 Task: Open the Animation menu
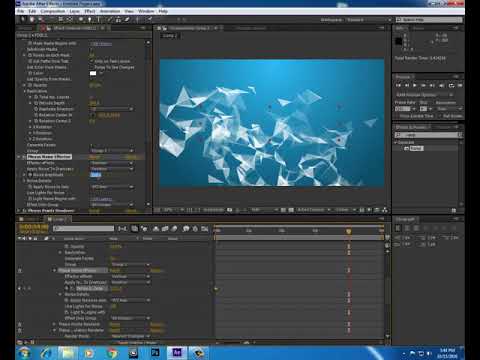(110, 11)
